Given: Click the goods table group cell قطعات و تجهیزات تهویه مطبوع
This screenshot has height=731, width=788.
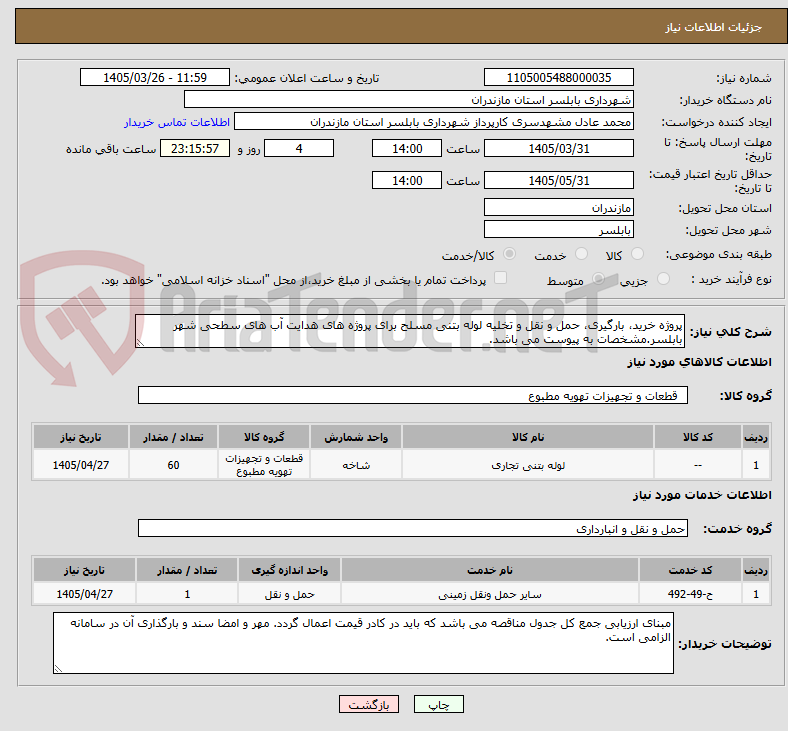Looking at the screenshot, I should pos(264,465).
